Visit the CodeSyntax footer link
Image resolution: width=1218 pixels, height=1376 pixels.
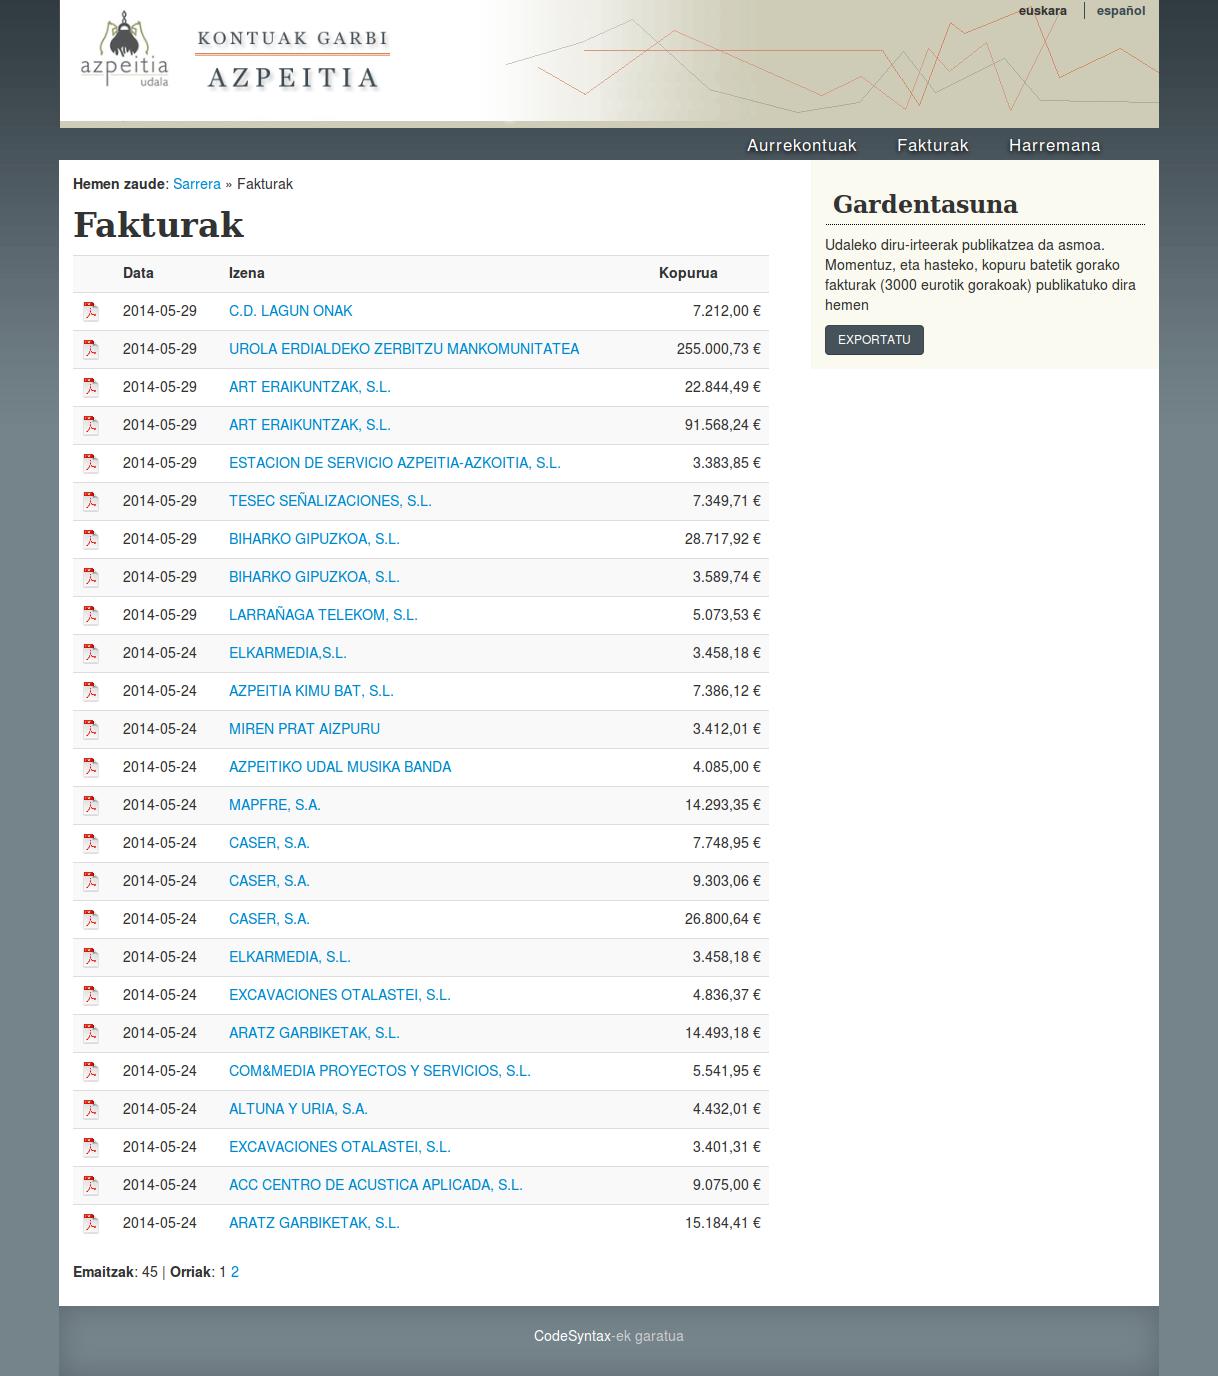click(572, 1336)
